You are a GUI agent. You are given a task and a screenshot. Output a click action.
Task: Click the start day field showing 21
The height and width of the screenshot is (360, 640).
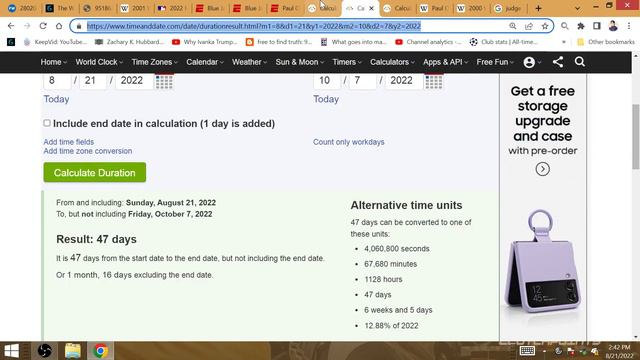92,80
